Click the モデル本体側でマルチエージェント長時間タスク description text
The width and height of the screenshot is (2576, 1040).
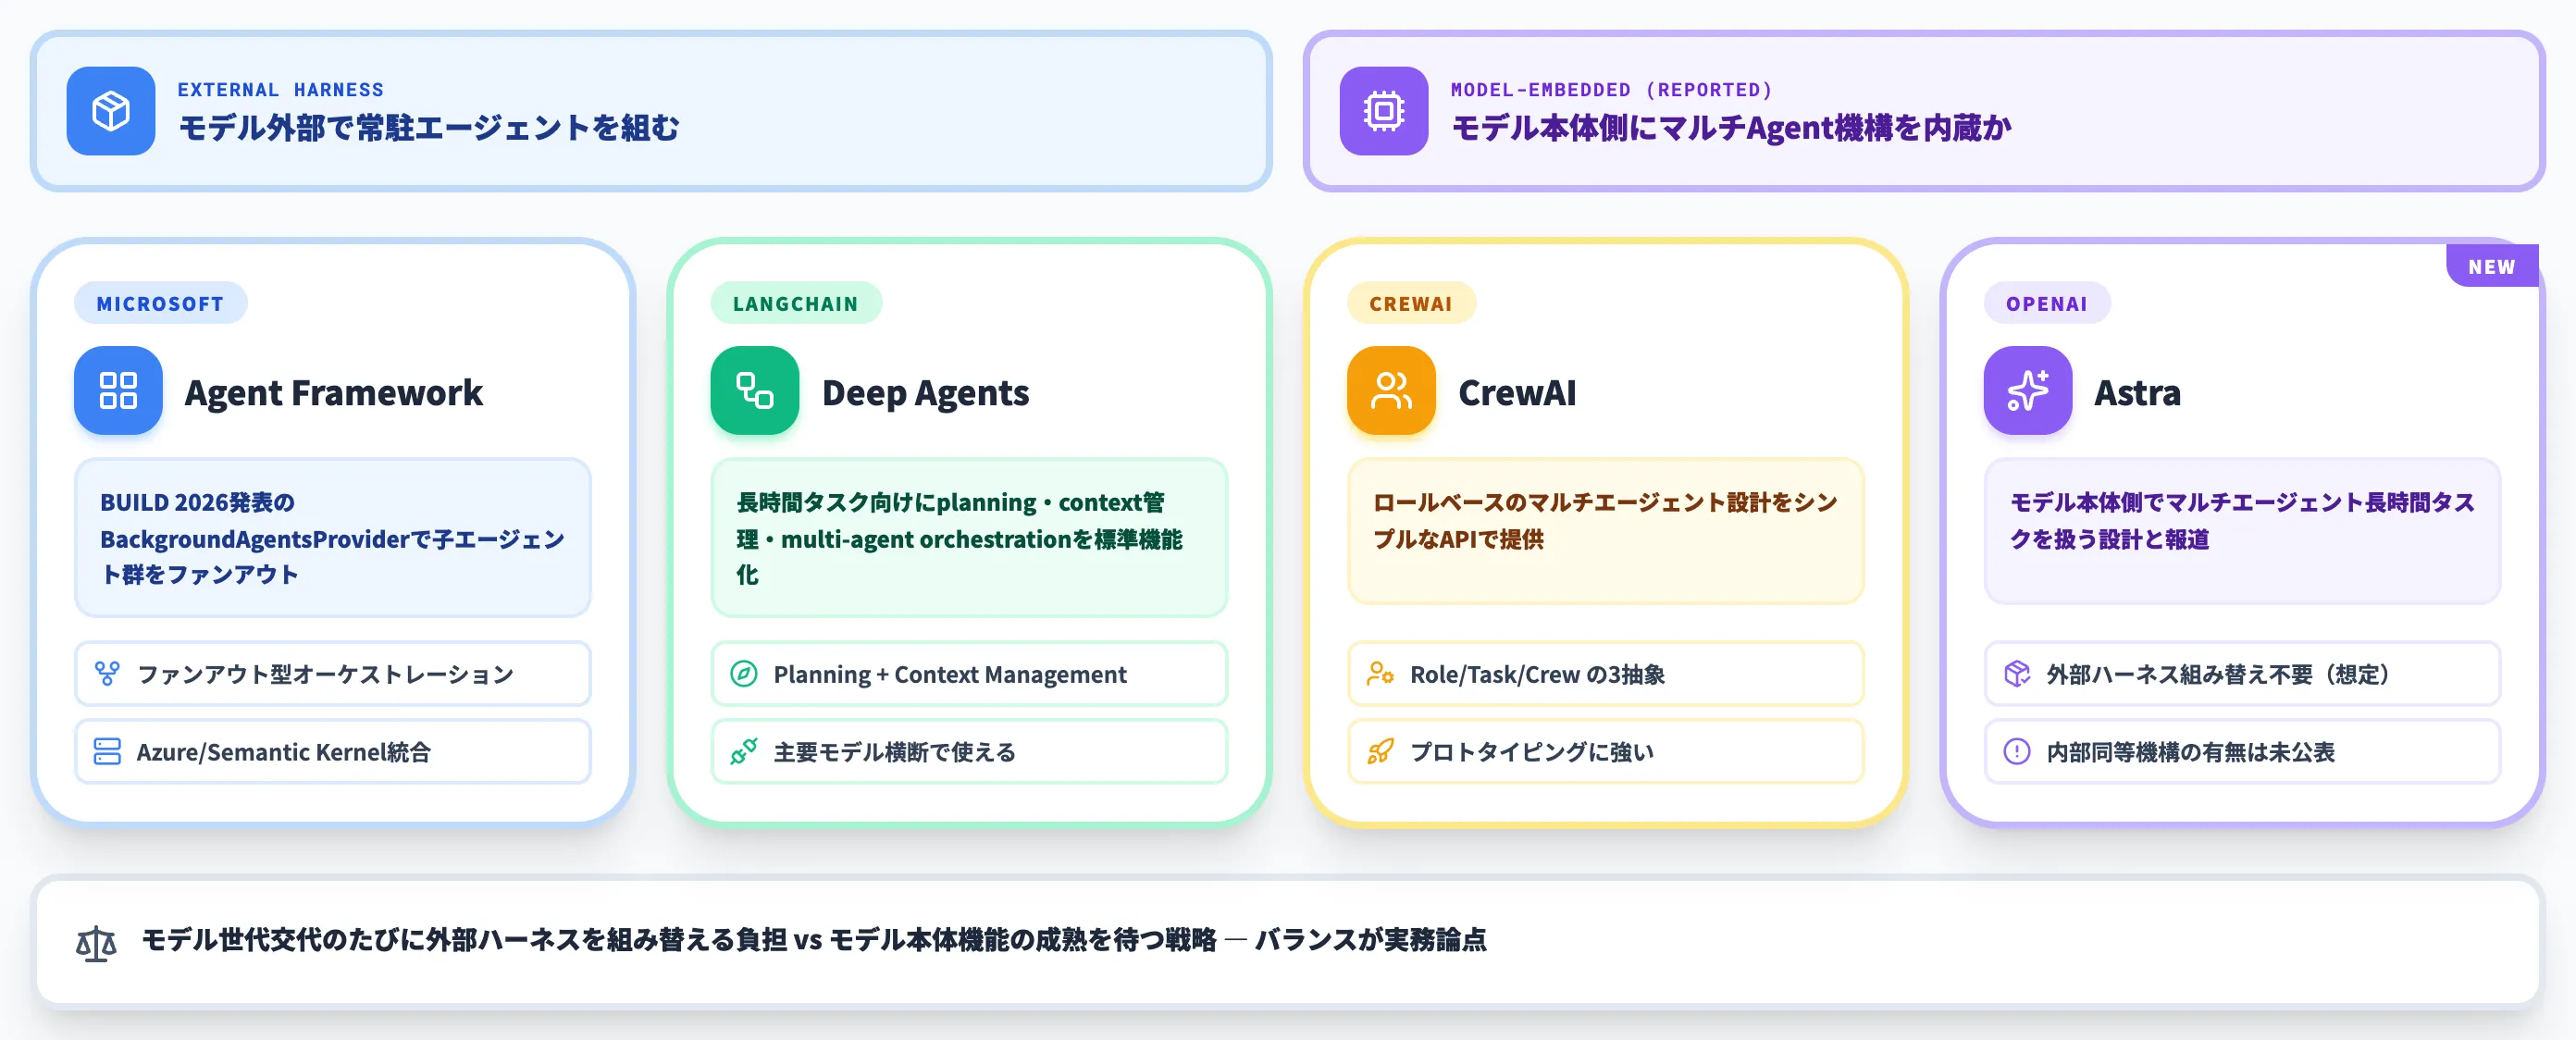(2242, 520)
